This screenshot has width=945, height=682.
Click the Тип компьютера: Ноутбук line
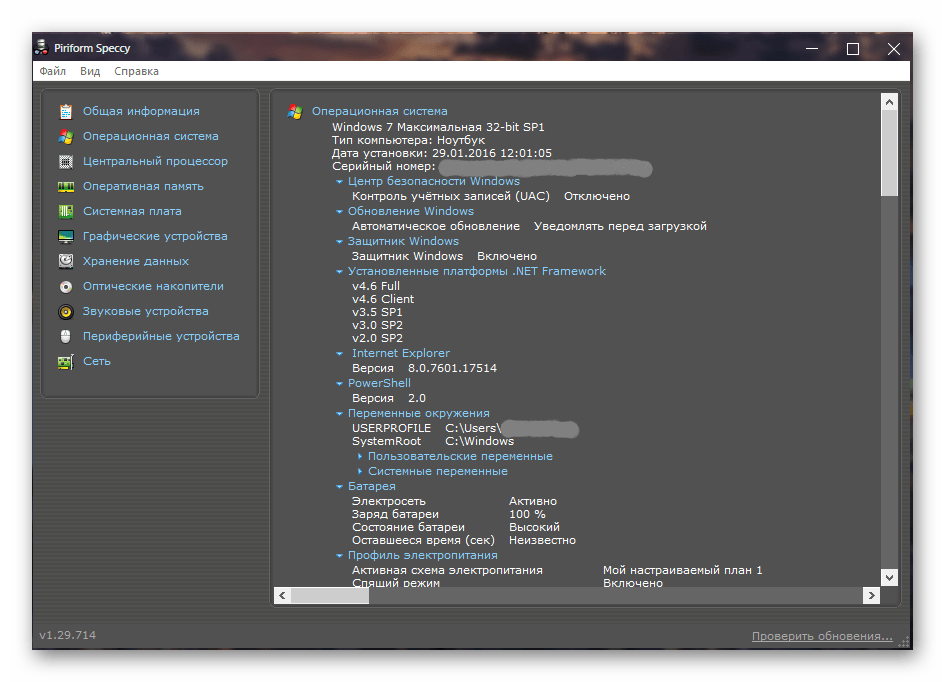click(408, 140)
